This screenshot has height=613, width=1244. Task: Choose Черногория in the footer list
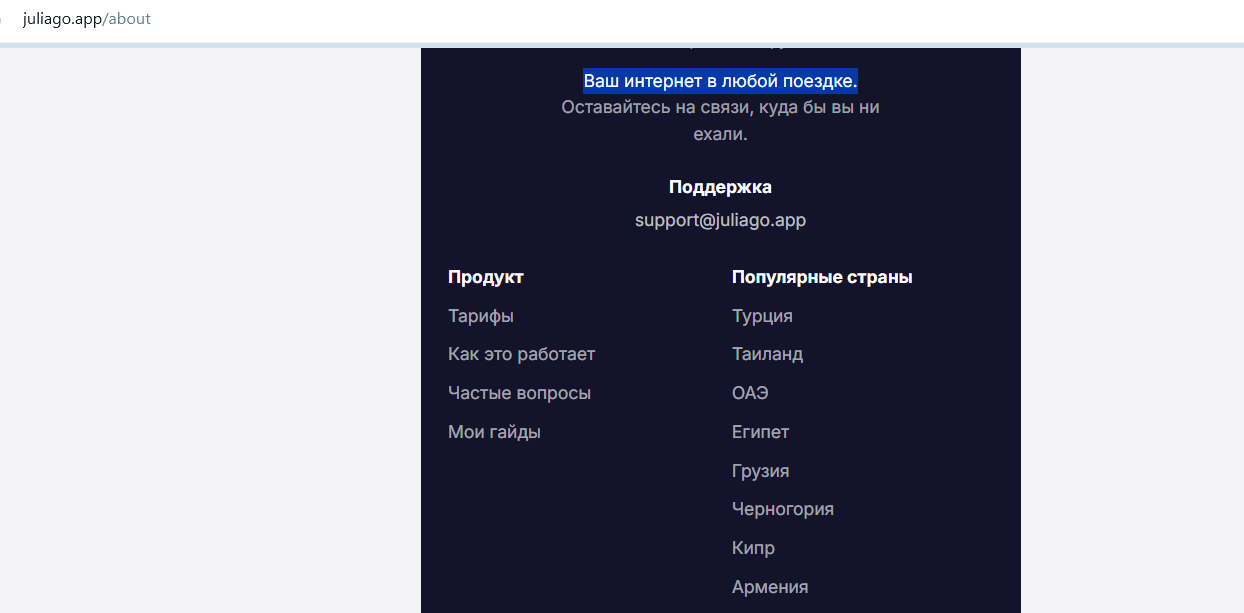(x=783, y=509)
